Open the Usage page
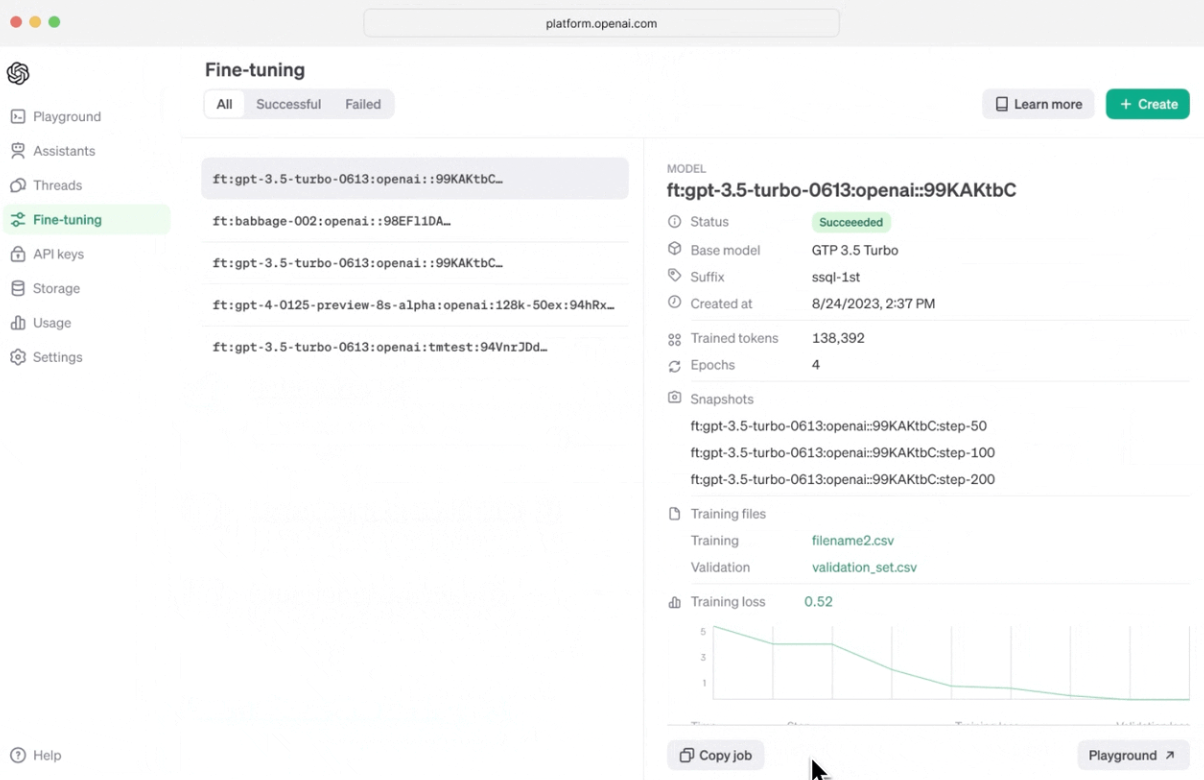Image resolution: width=1204 pixels, height=780 pixels. (52, 323)
